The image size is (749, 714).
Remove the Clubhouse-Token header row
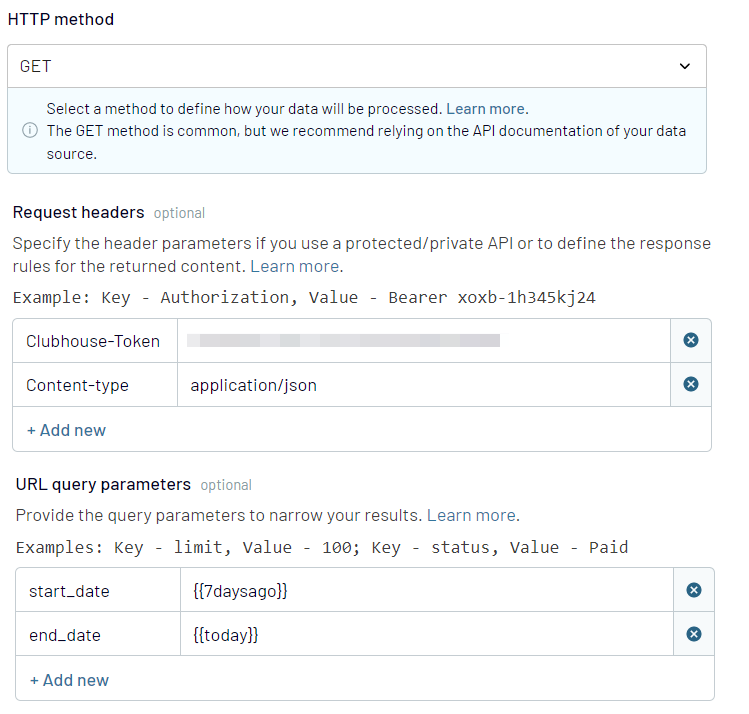coord(690,341)
